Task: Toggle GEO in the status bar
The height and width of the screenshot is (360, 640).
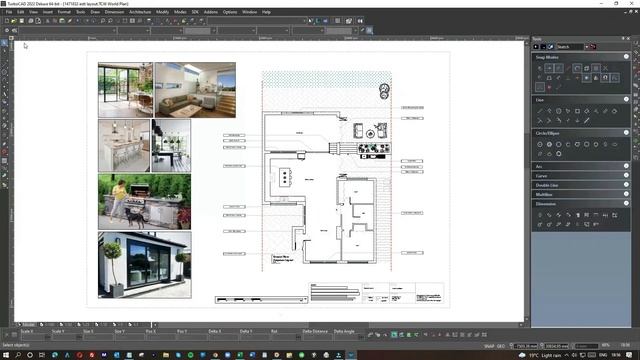Action: [501, 346]
